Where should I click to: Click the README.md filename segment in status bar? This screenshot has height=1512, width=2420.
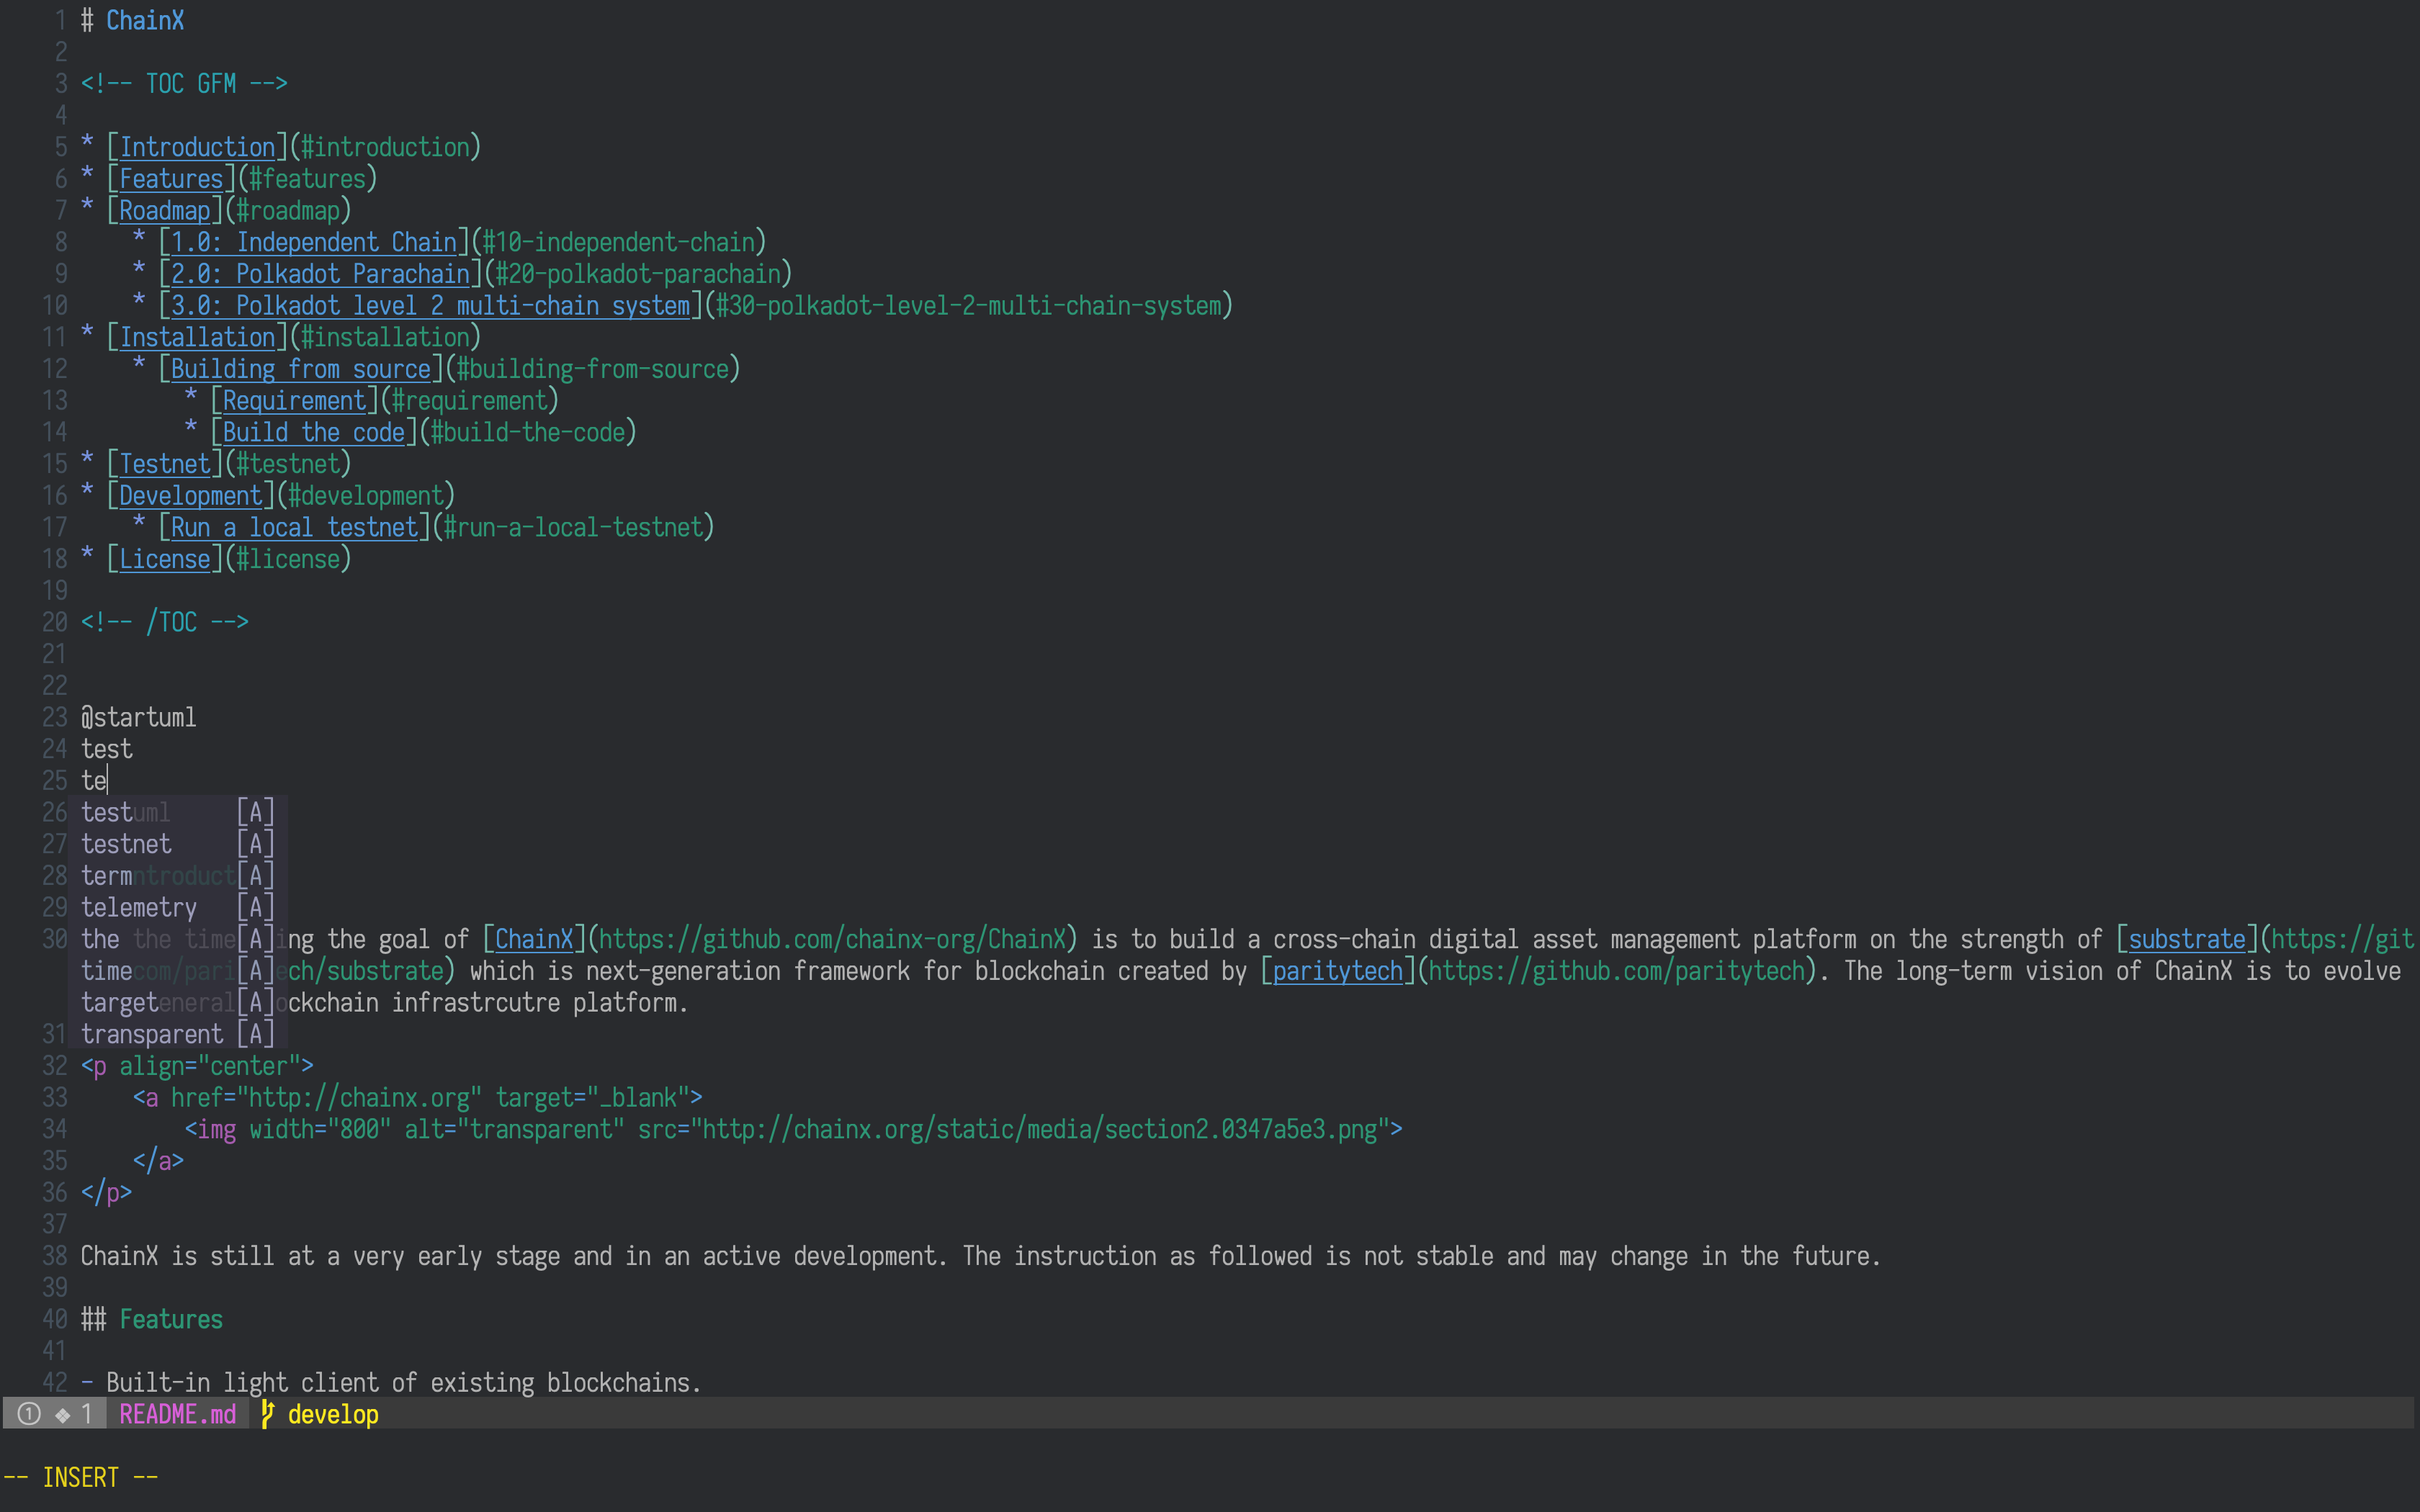coord(178,1414)
